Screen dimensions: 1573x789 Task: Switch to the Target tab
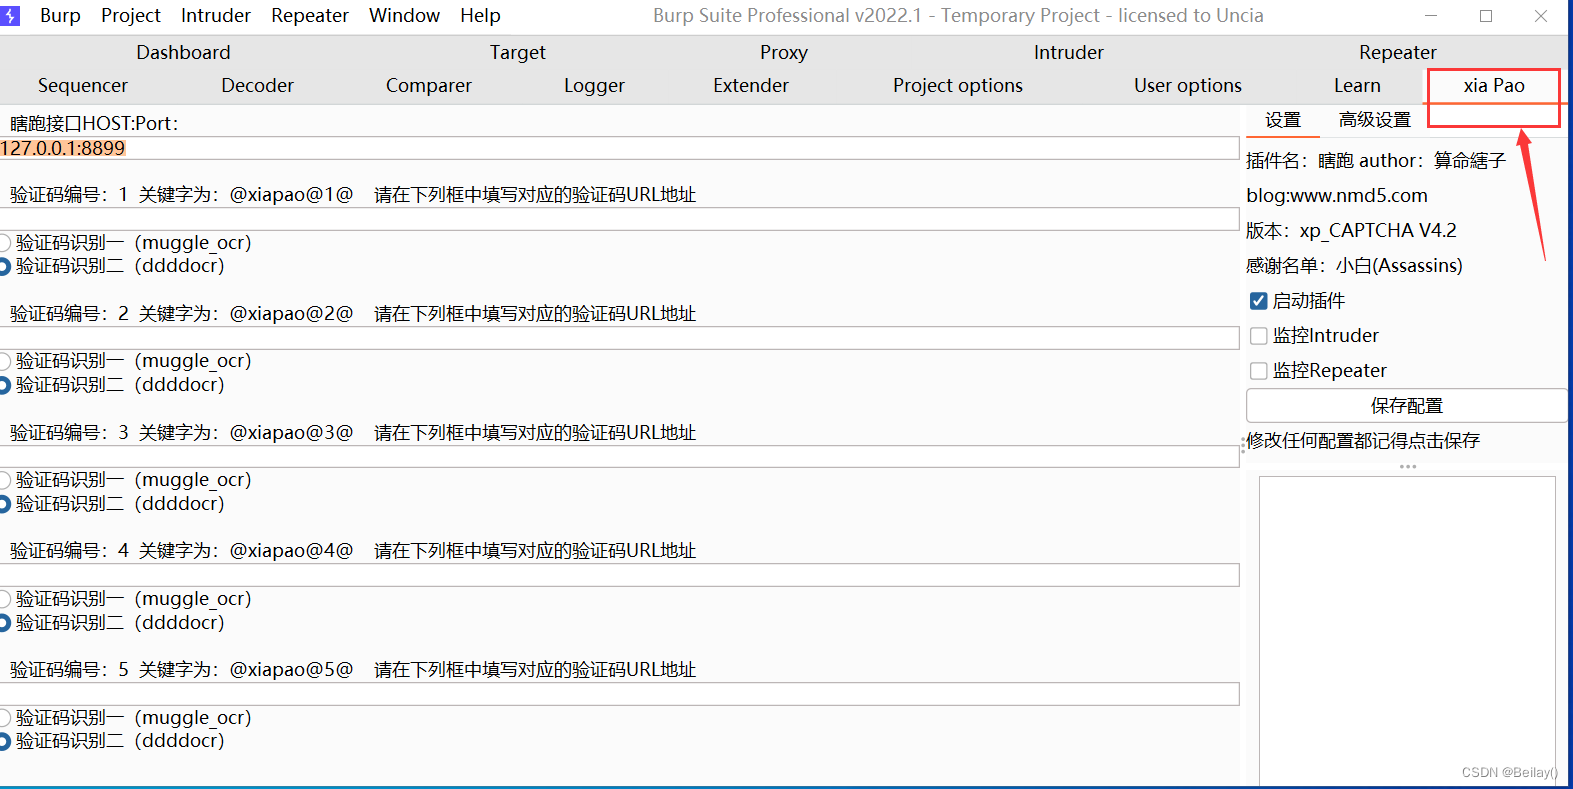(518, 52)
